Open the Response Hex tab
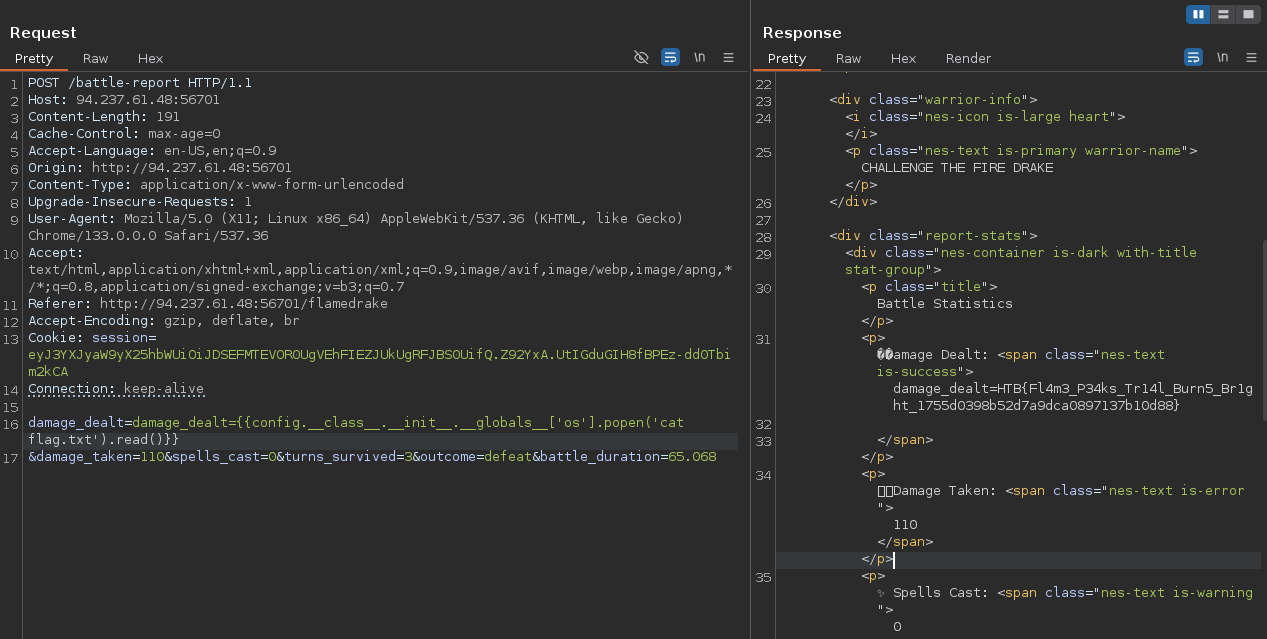Viewport: 1267px width, 639px height. point(903,58)
